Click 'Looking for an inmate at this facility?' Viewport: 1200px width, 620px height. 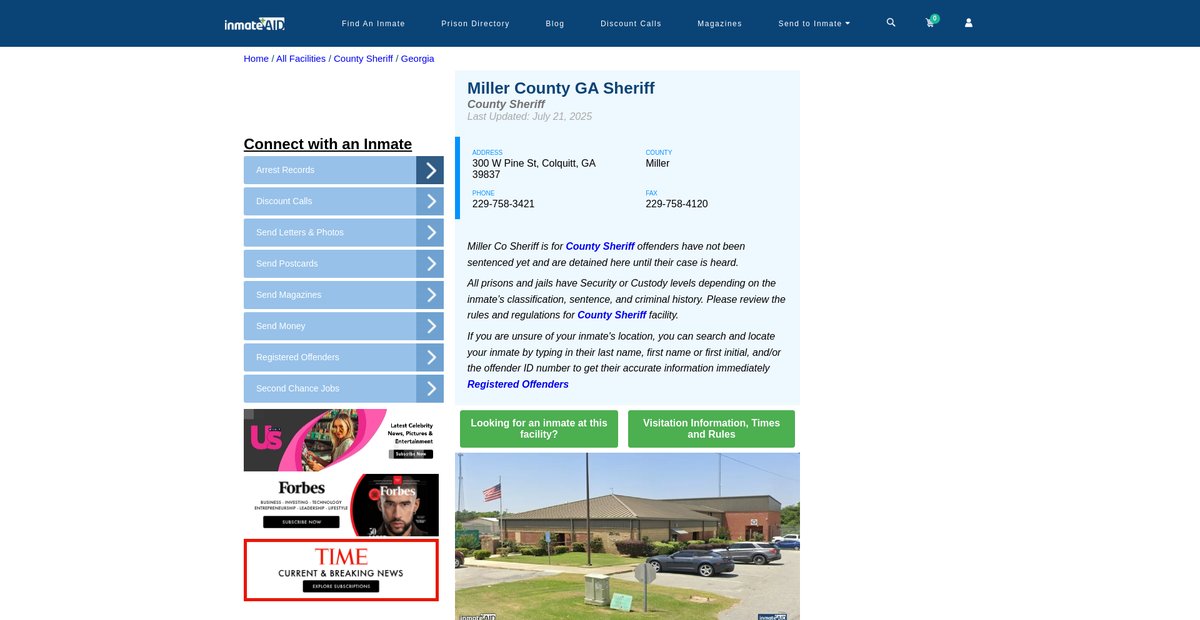(539, 429)
